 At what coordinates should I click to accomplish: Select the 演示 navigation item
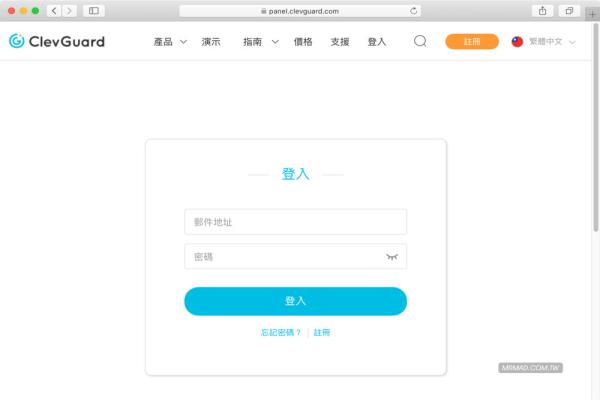click(x=211, y=42)
